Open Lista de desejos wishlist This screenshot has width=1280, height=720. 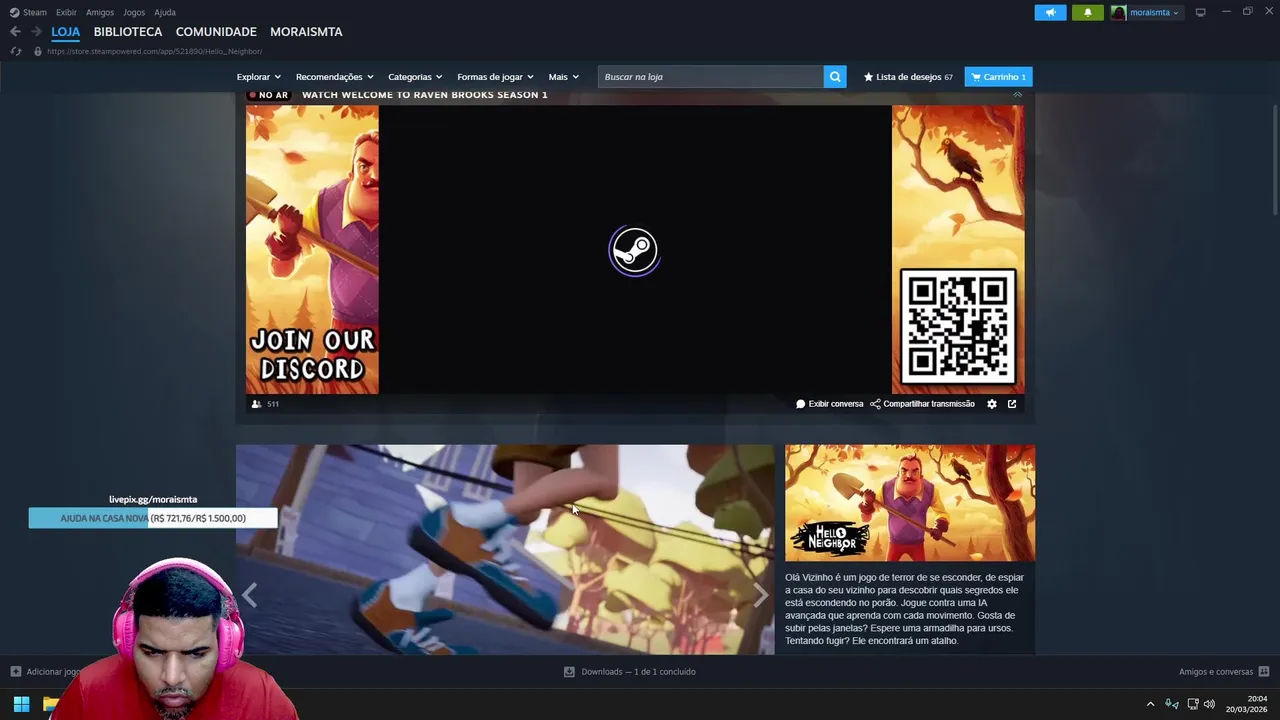click(908, 77)
